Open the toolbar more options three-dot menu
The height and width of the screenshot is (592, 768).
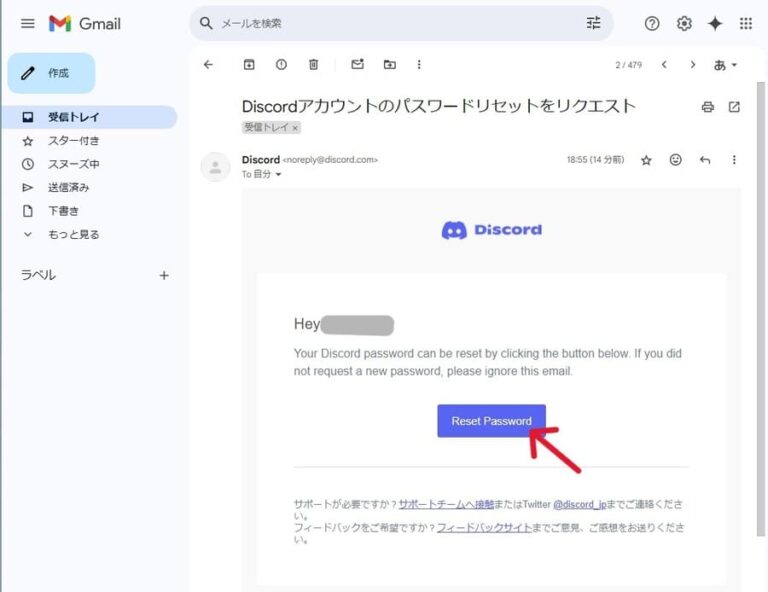click(419, 65)
